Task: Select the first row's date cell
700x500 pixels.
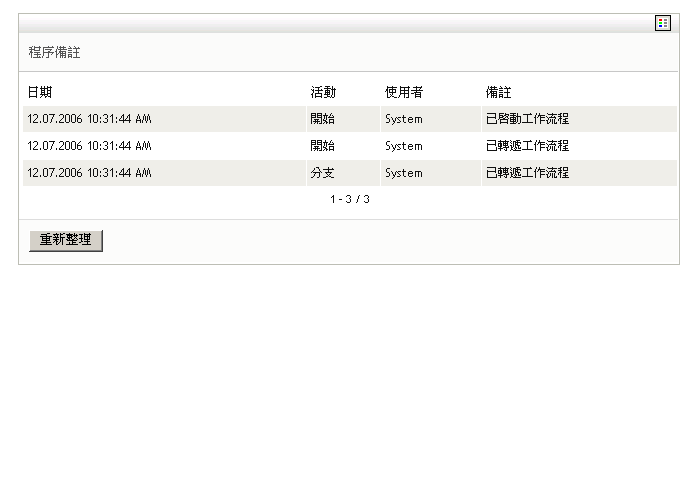Action: pos(90,119)
